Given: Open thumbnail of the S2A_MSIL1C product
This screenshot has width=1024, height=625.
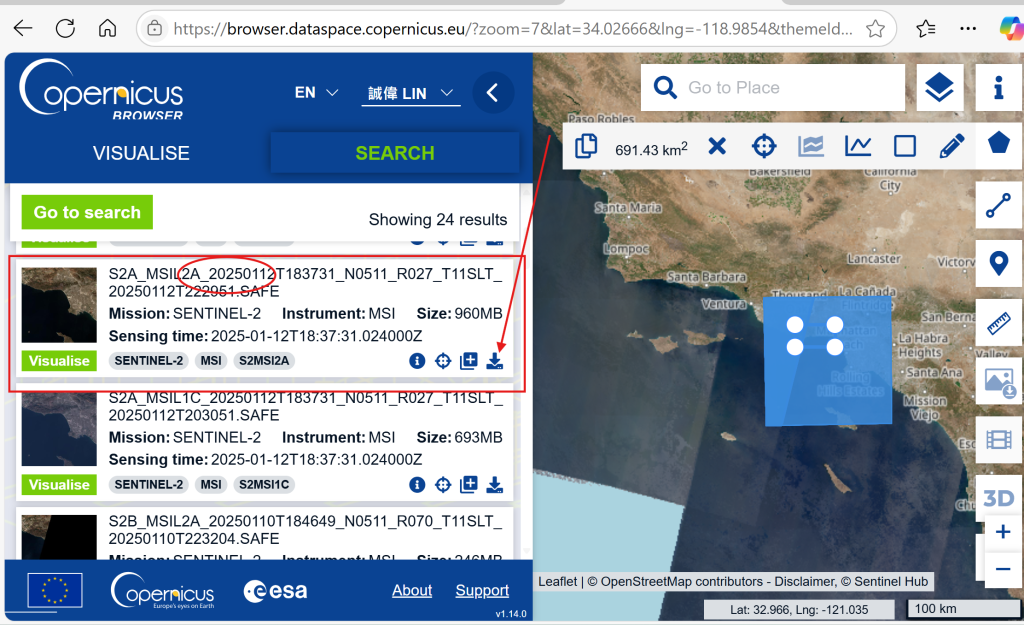Looking at the screenshot, I should (x=59, y=429).
